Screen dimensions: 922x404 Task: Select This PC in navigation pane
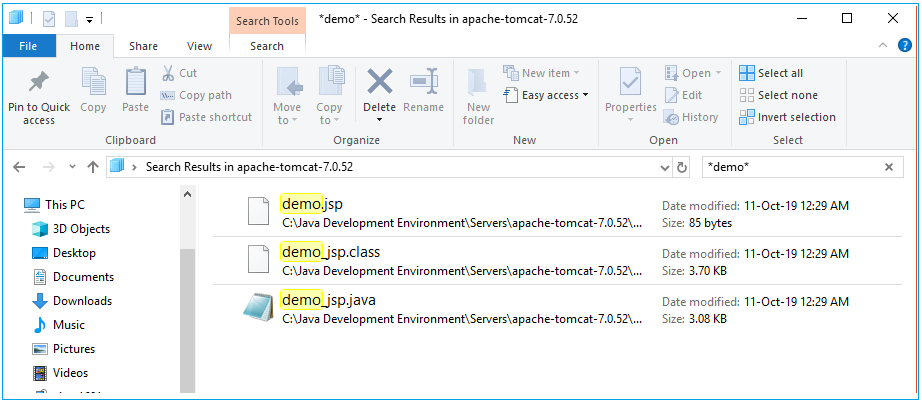pyautogui.click(x=54, y=205)
